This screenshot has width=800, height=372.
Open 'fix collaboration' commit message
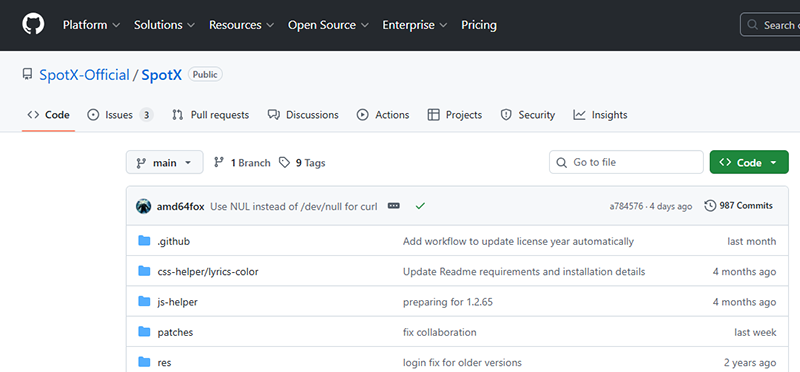(440, 333)
